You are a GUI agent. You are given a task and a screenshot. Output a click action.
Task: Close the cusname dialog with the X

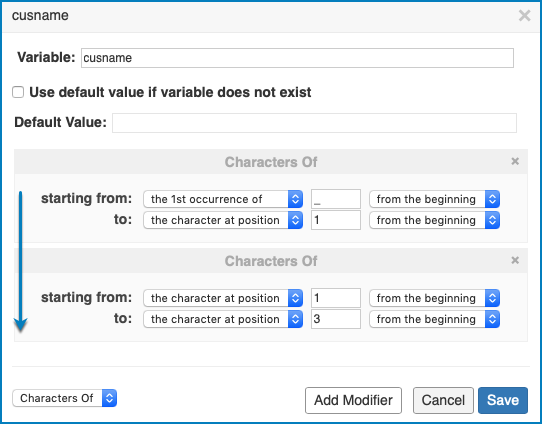[x=524, y=16]
